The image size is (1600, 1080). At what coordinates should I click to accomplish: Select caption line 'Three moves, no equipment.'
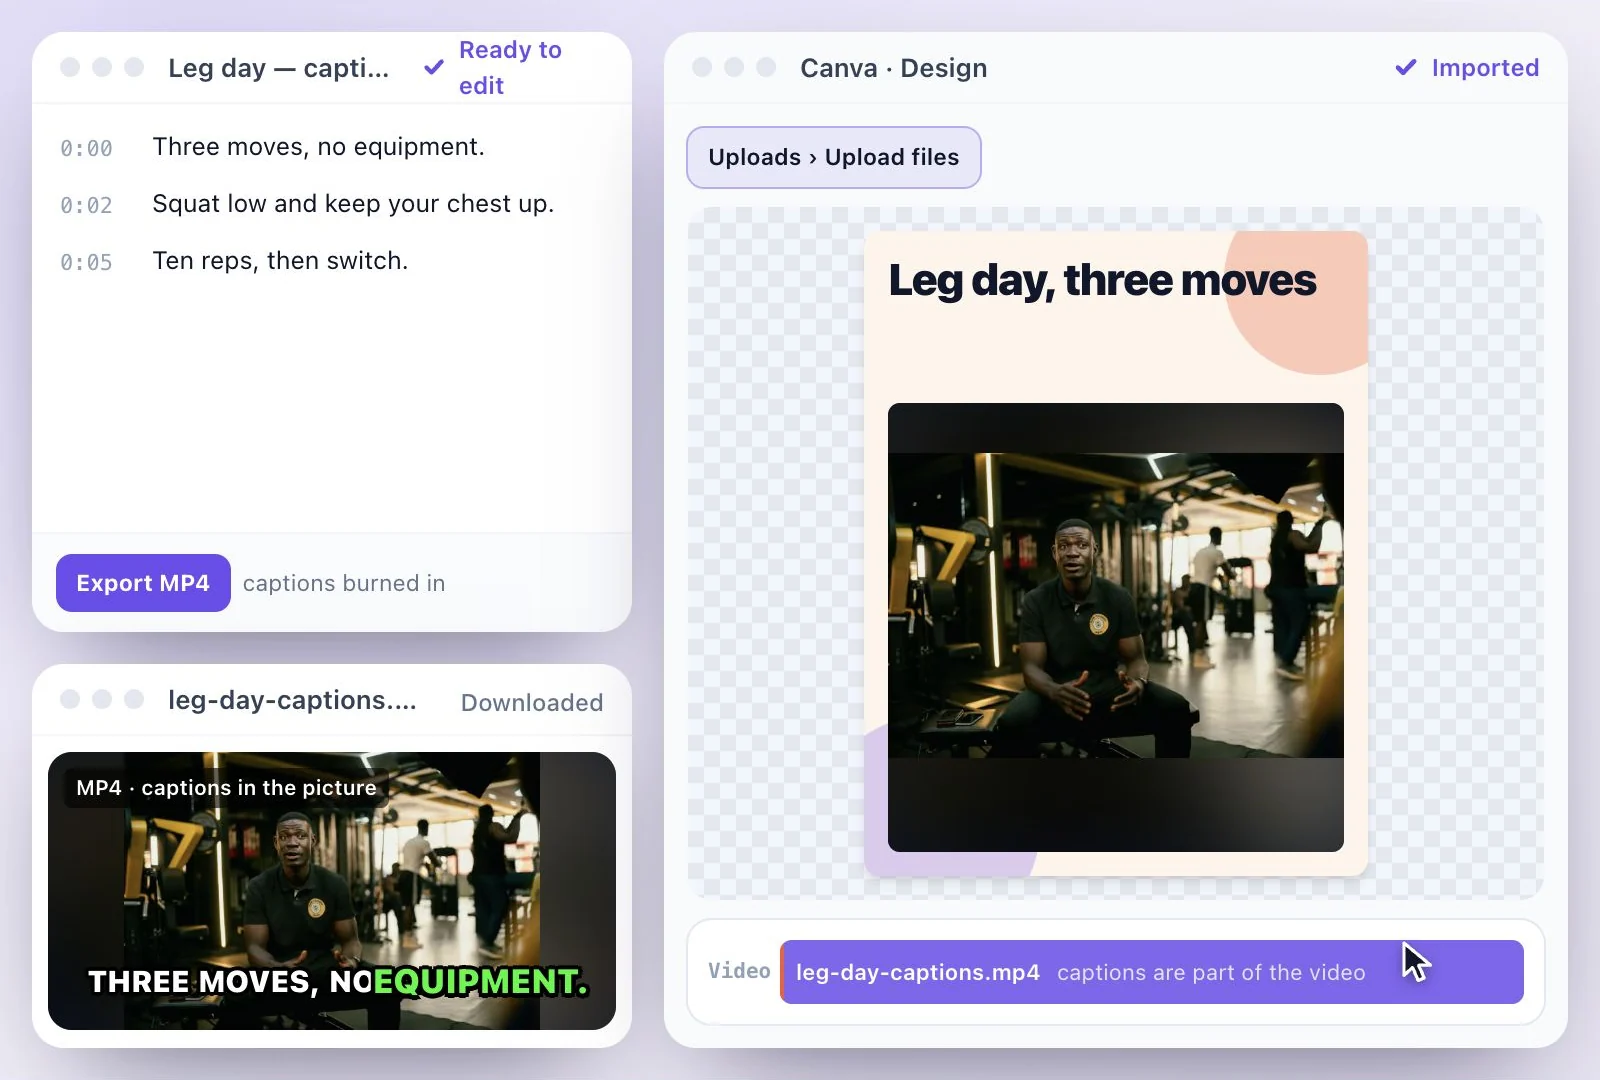click(318, 147)
